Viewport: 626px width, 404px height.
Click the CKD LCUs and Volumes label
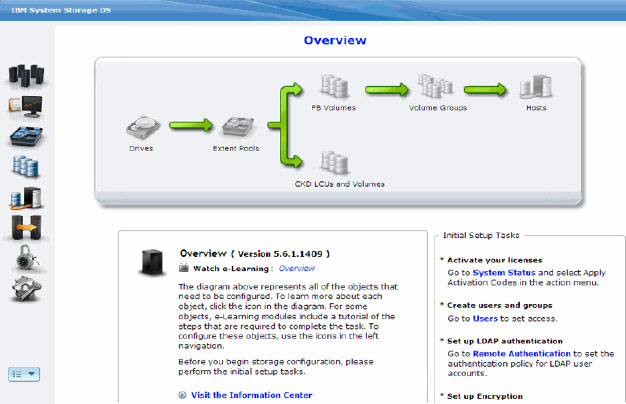pos(339,184)
